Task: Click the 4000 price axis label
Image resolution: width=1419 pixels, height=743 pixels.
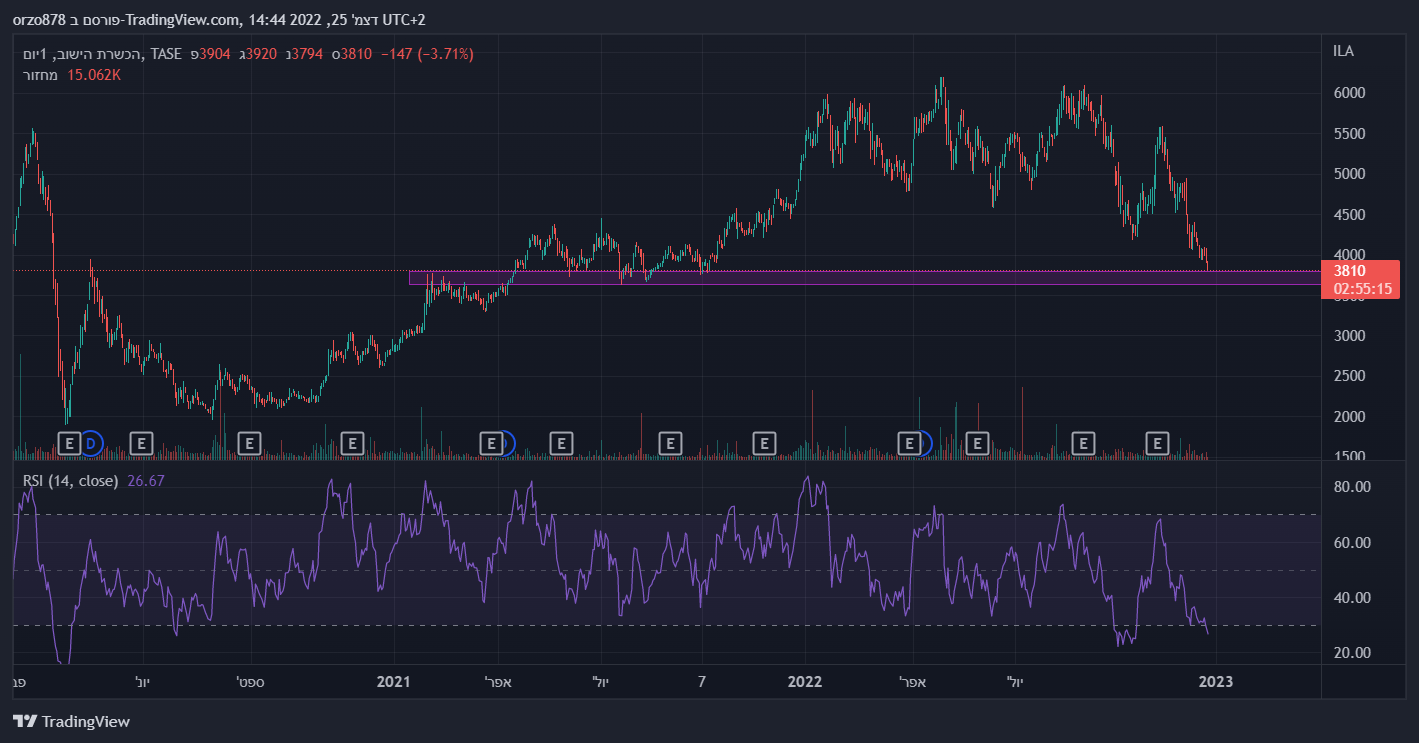Action: tap(1350, 255)
